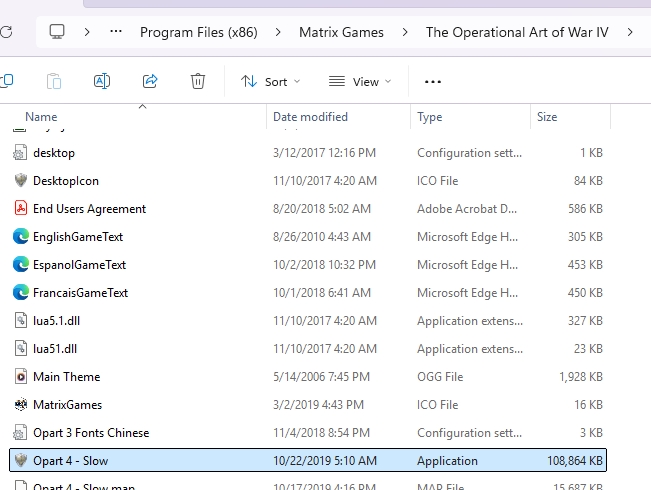This screenshot has height=490, width=651.
Task: Click the Refresh icon beside the address bar
Action: (x=6, y=32)
